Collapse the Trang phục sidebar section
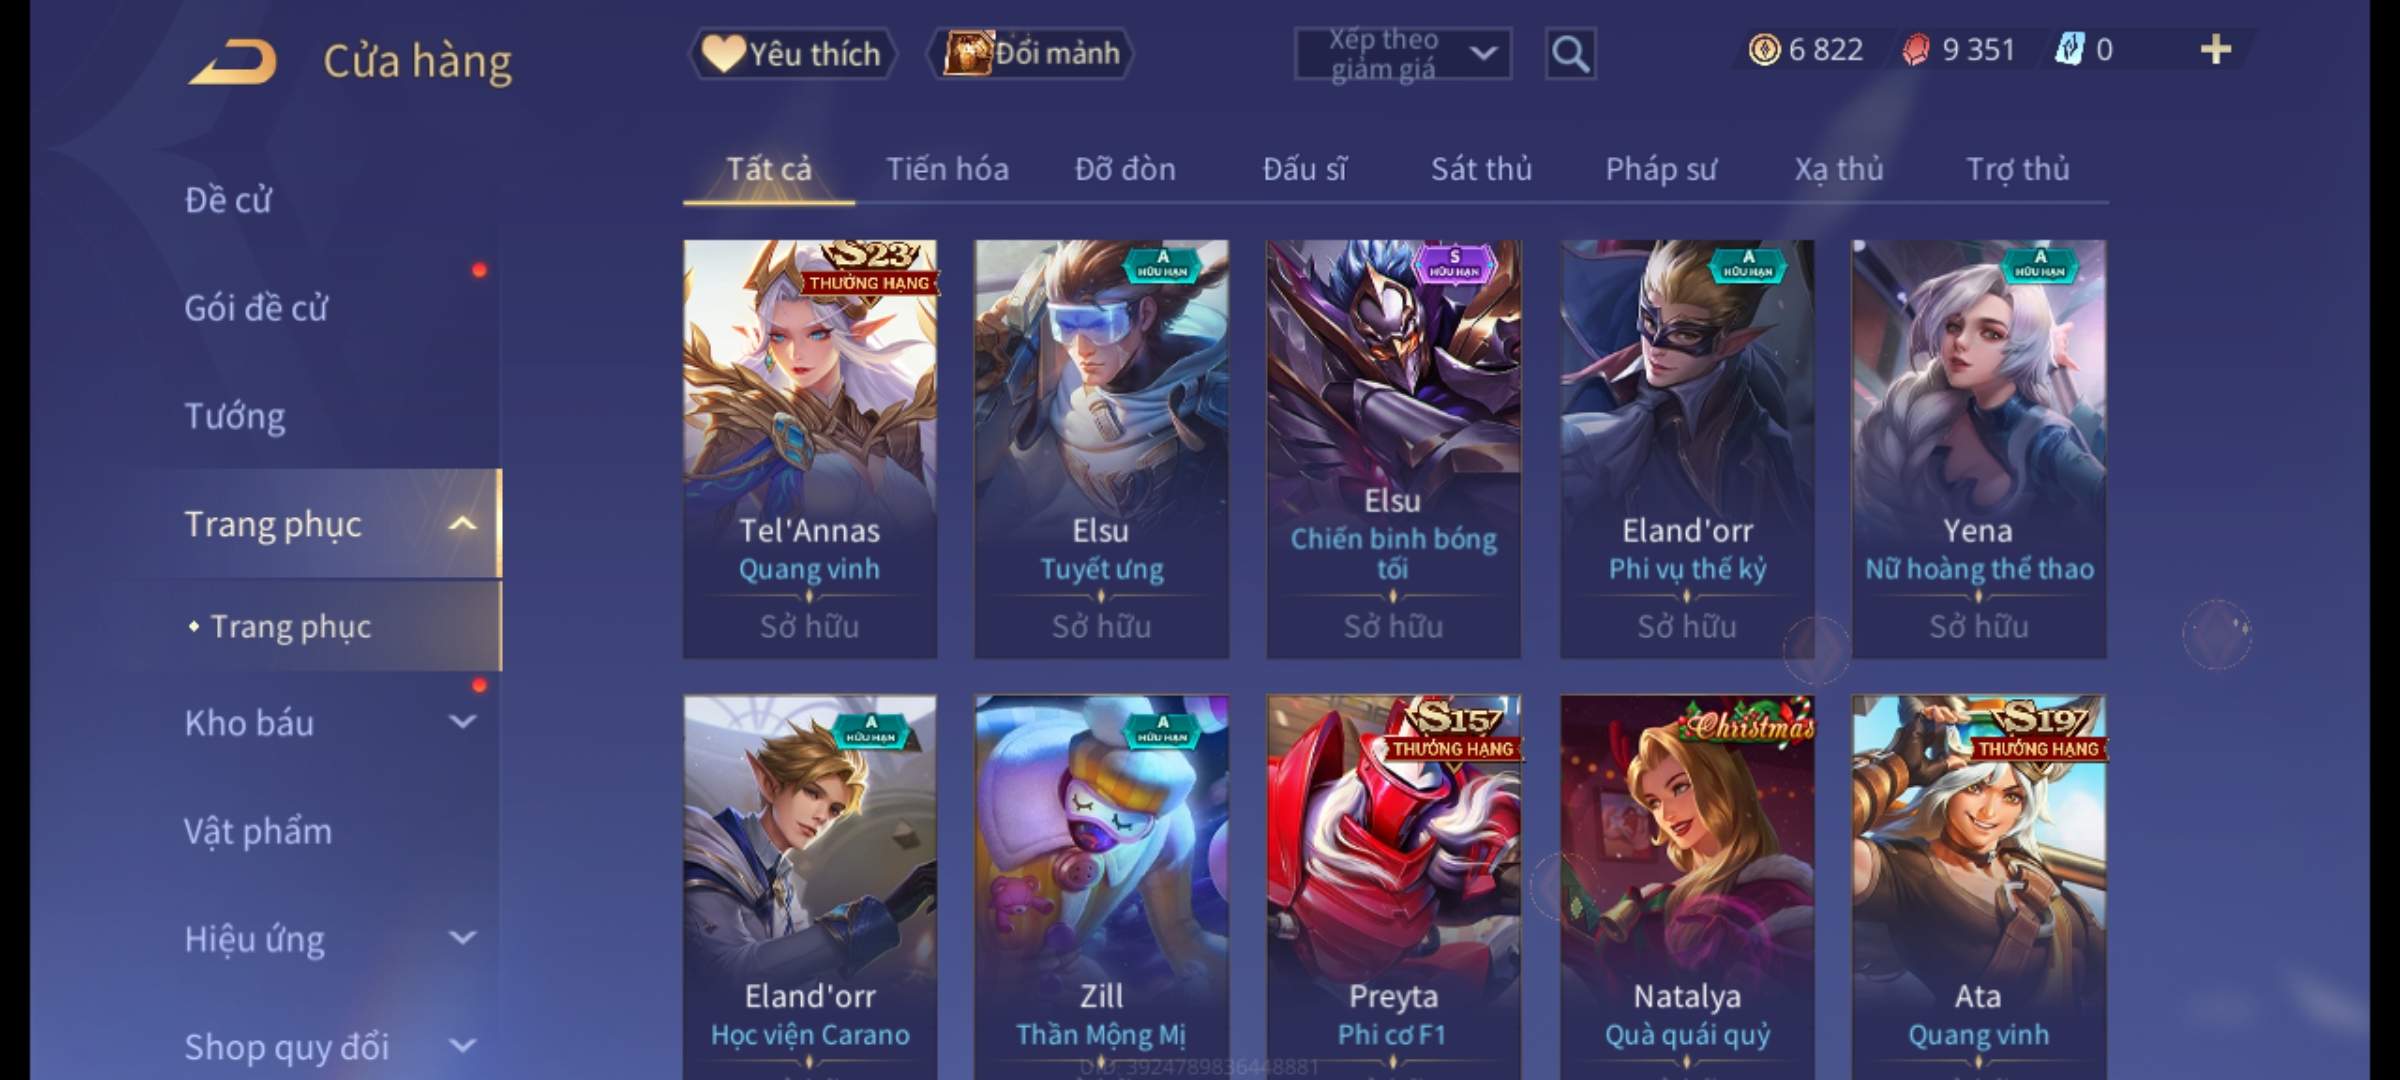 [462, 524]
